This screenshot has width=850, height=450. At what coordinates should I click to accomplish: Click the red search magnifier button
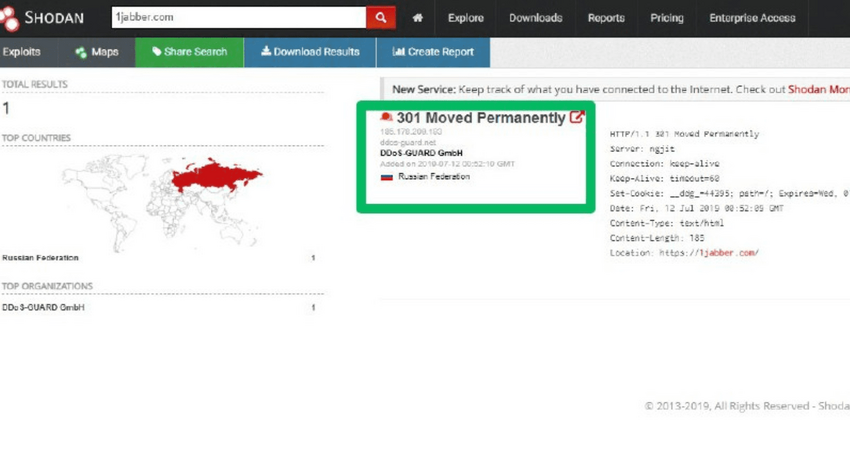point(381,17)
